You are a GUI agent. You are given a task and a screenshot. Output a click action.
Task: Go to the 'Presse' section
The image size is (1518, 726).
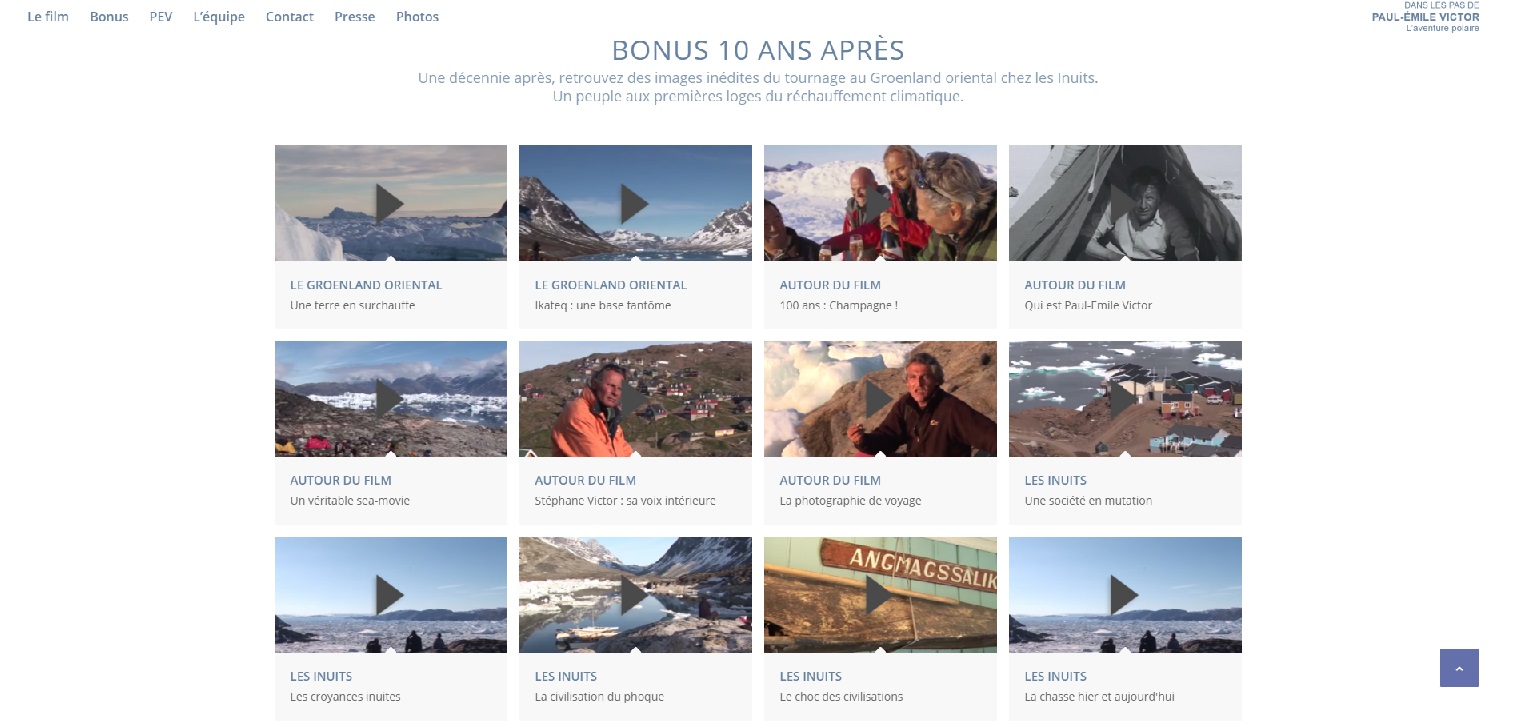click(x=355, y=16)
